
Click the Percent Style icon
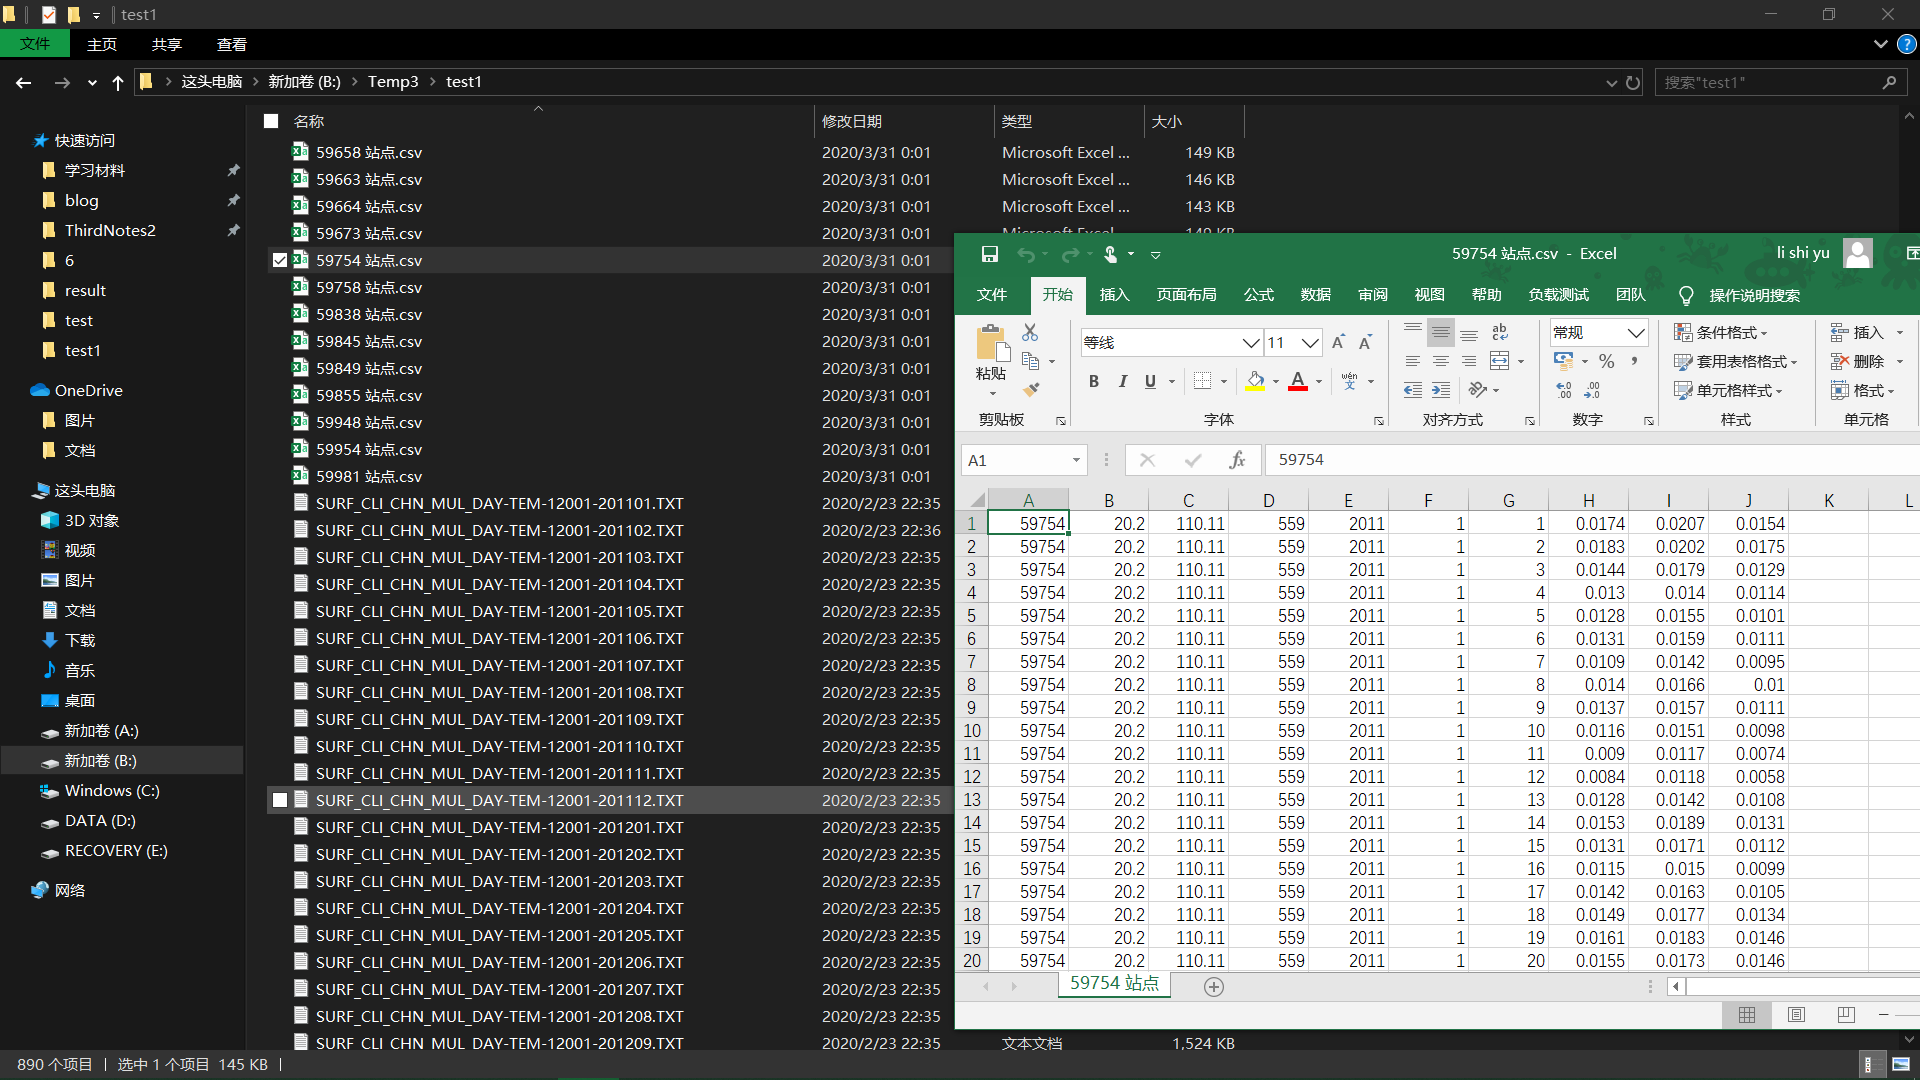point(1606,361)
